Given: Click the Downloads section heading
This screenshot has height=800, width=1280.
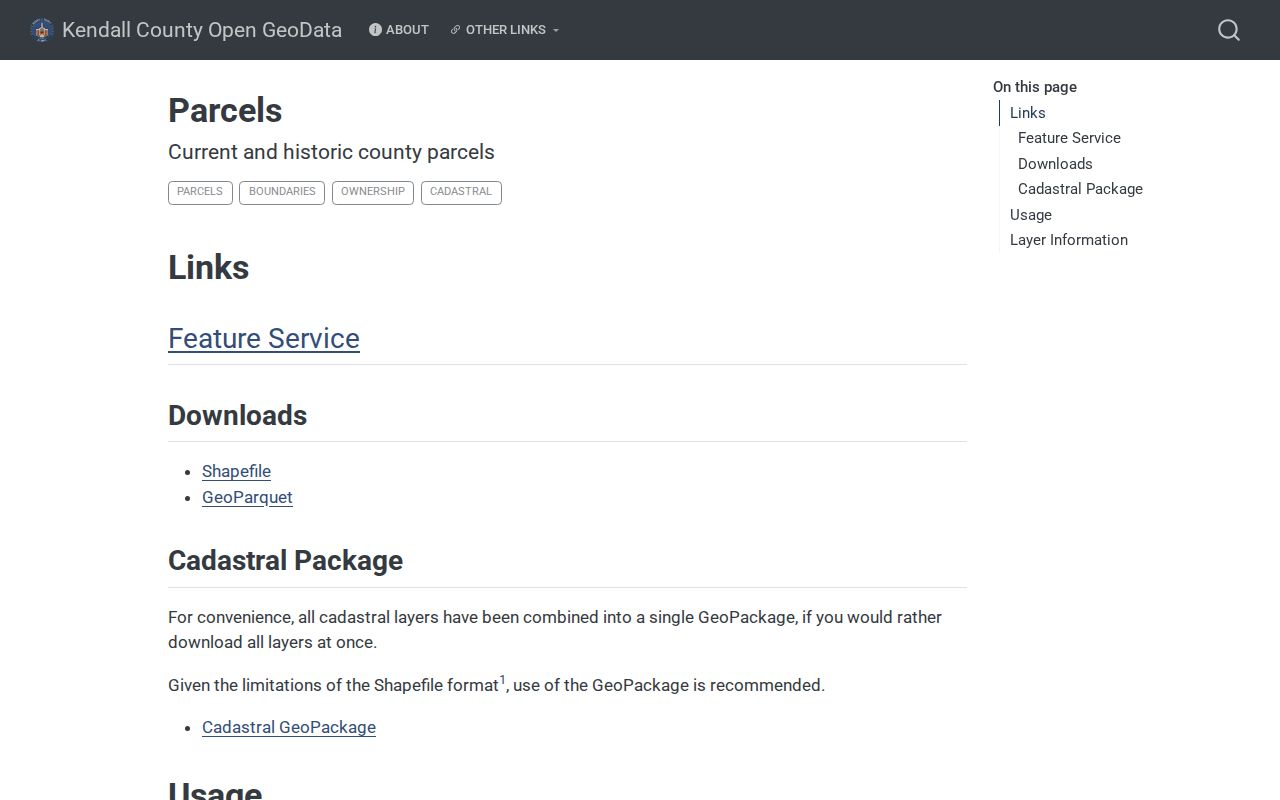Looking at the screenshot, I should [238, 415].
